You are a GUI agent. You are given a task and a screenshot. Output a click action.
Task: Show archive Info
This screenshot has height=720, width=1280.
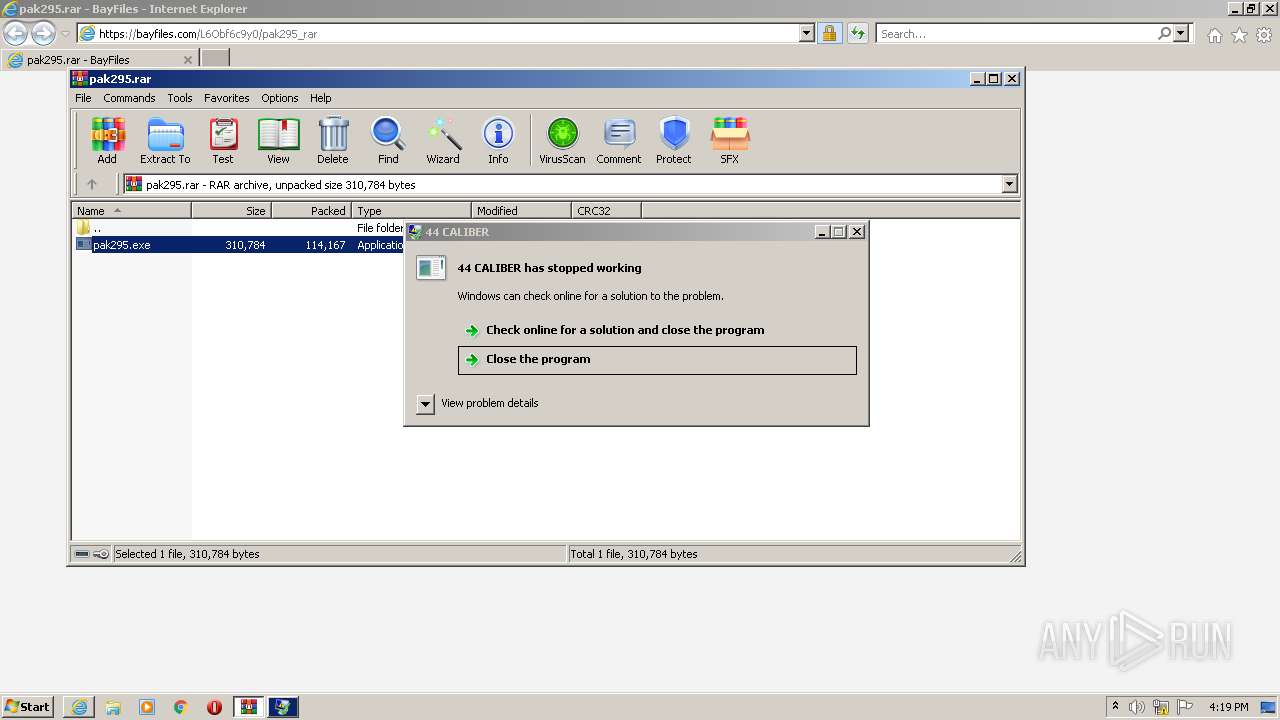(x=498, y=140)
